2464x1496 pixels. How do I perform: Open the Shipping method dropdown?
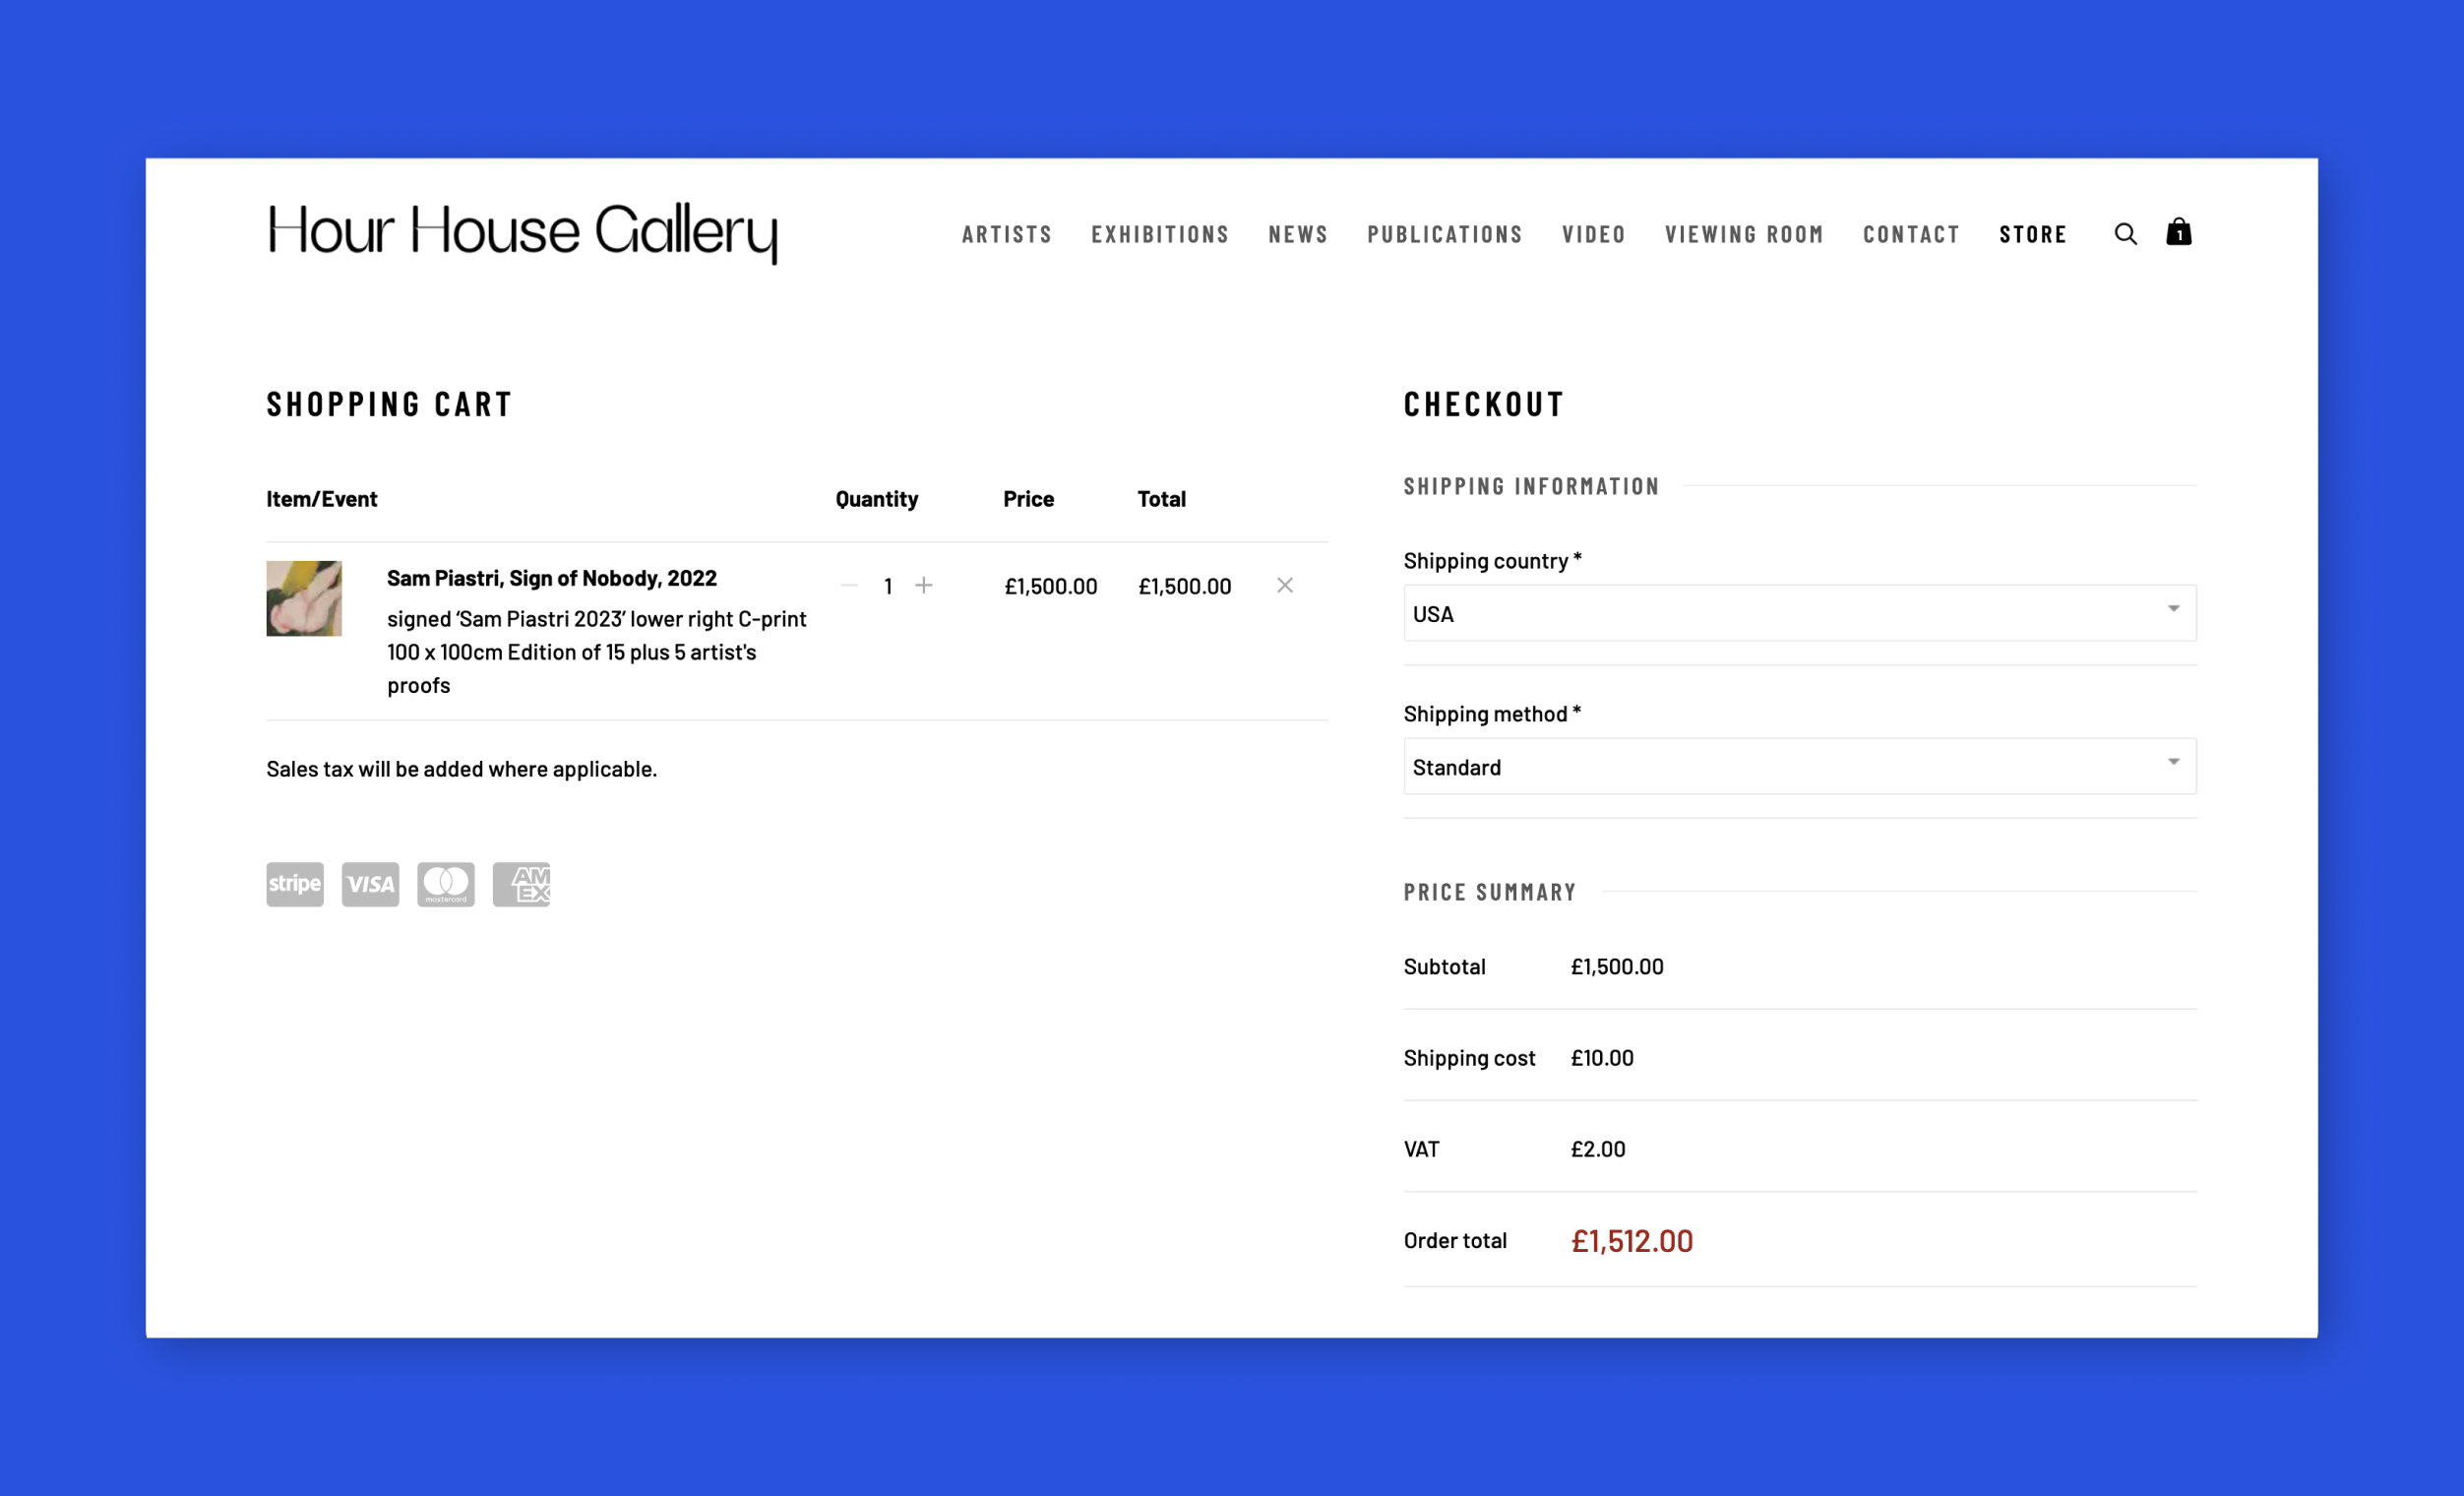(x=1799, y=766)
